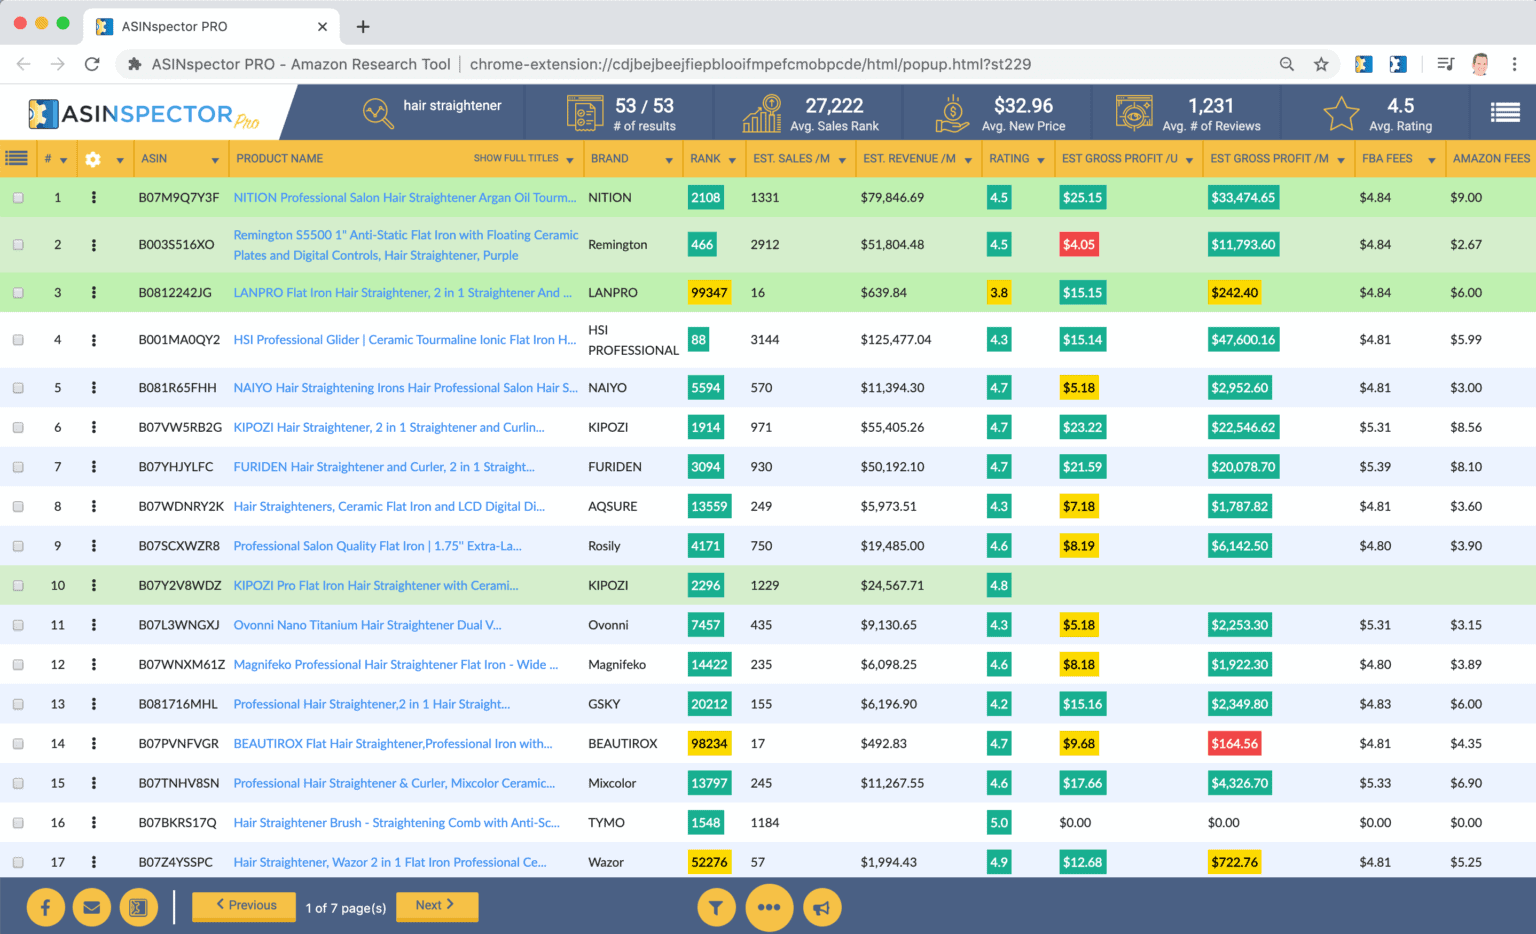Image resolution: width=1536 pixels, height=934 pixels.
Task: Click the Avg. New Price money icon
Action: pyautogui.click(x=952, y=113)
